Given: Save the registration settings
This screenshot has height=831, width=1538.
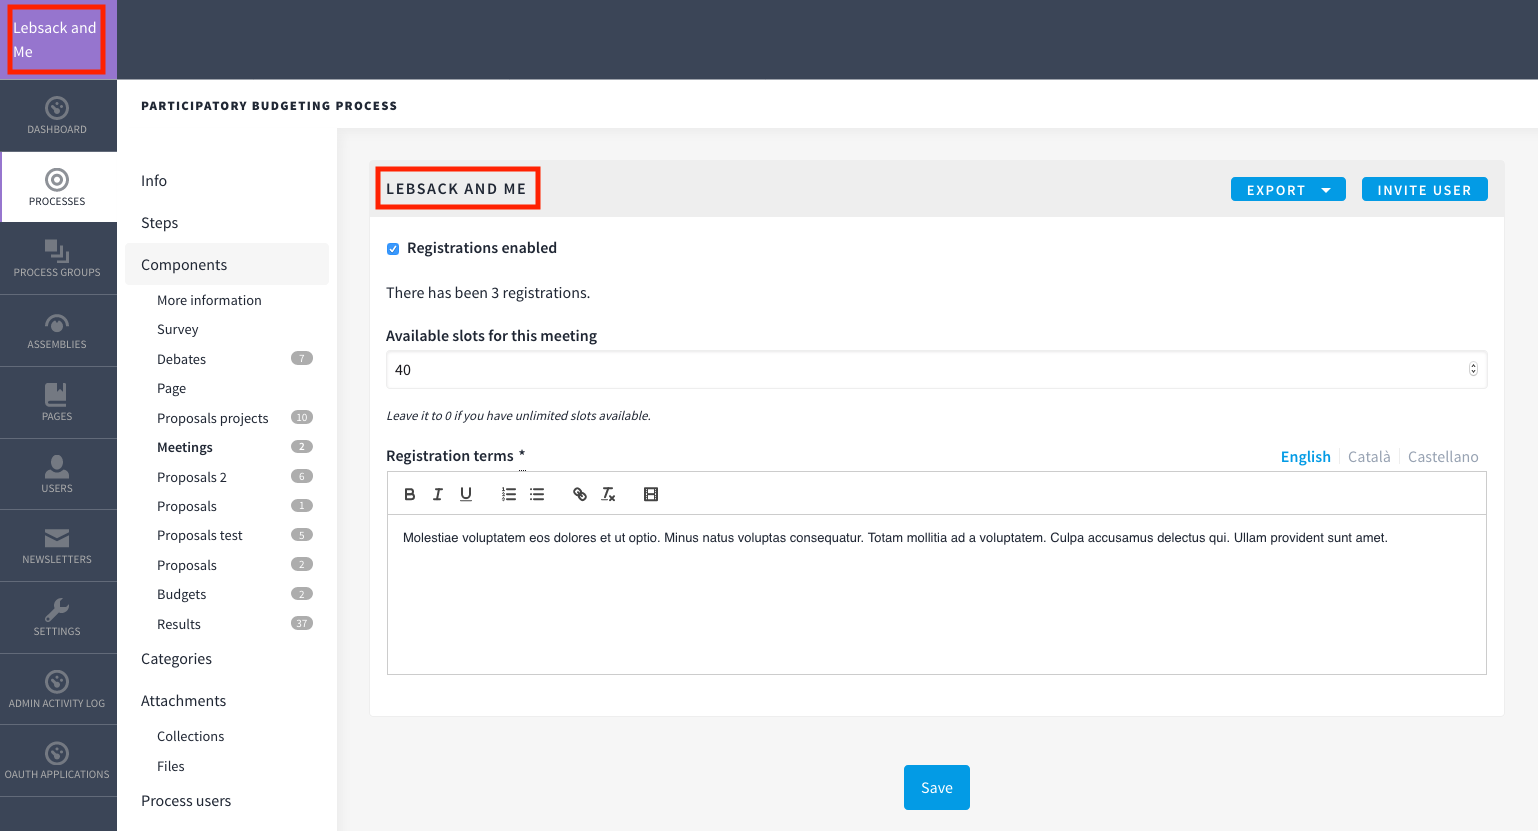Looking at the screenshot, I should point(936,788).
